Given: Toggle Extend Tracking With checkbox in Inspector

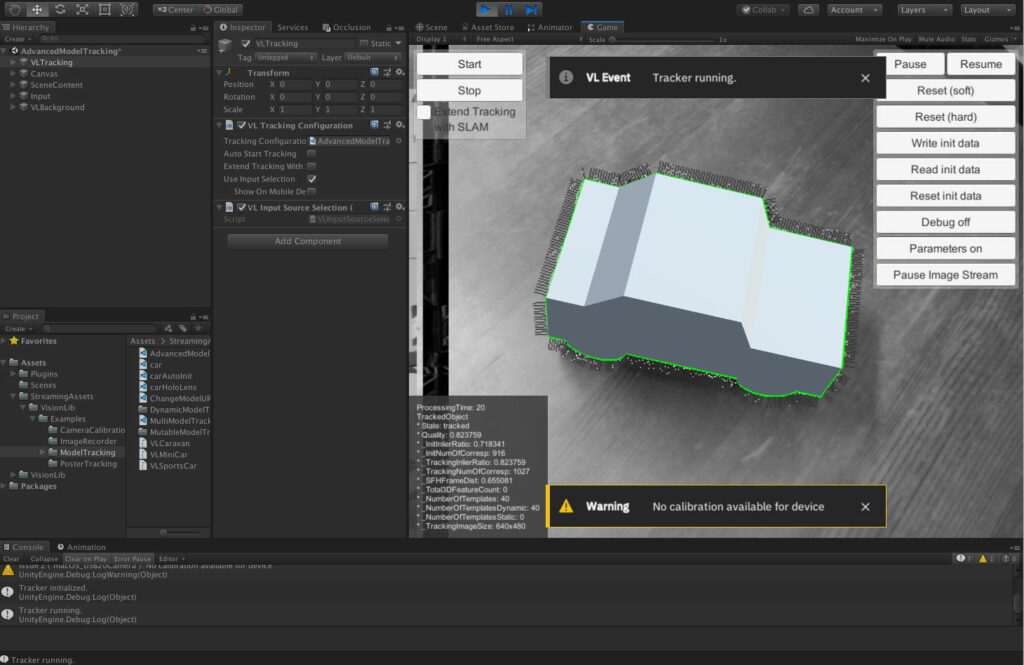Looking at the screenshot, I should tap(312, 167).
